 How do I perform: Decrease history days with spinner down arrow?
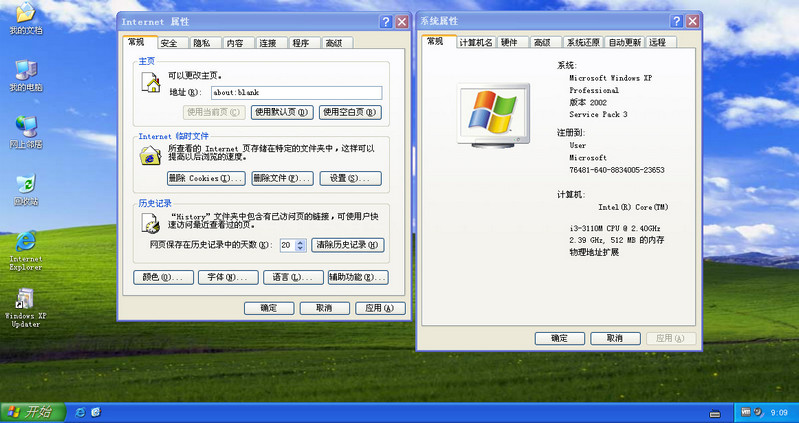click(x=300, y=248)
